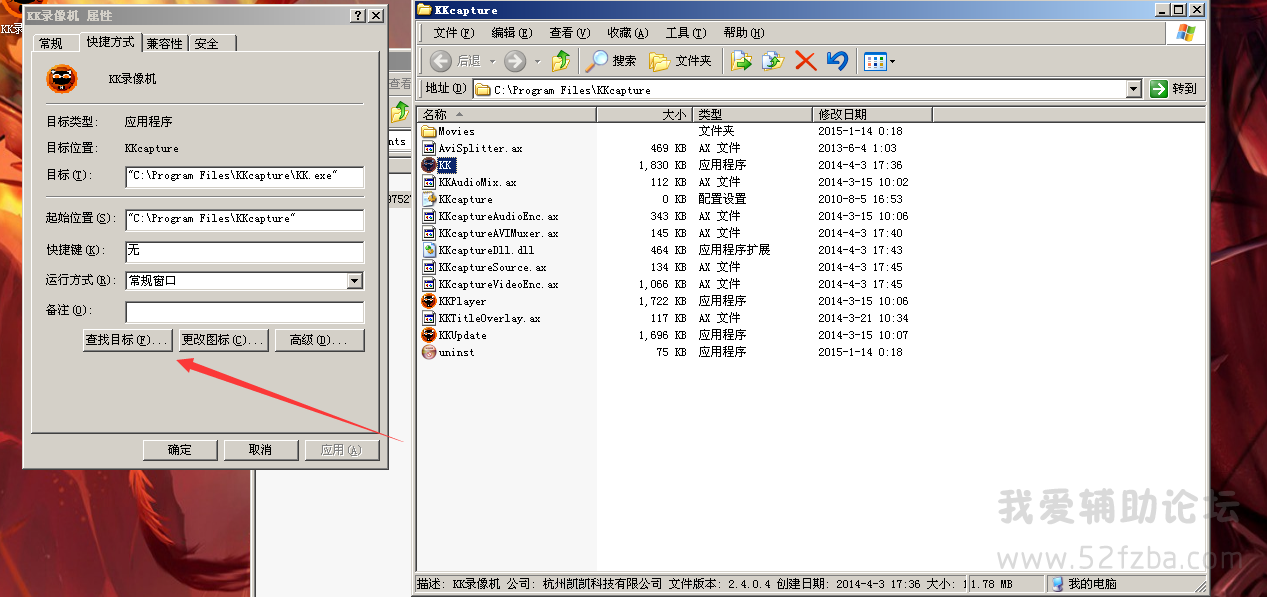
Task: Select the KKPlayer application file
Action: pyautogui.click(x=462, y=301)
